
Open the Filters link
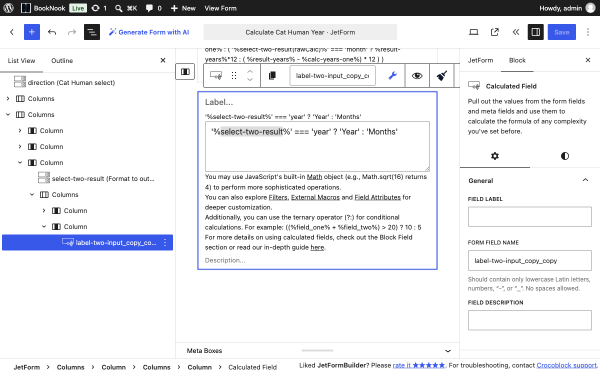(x=278, y=197)
